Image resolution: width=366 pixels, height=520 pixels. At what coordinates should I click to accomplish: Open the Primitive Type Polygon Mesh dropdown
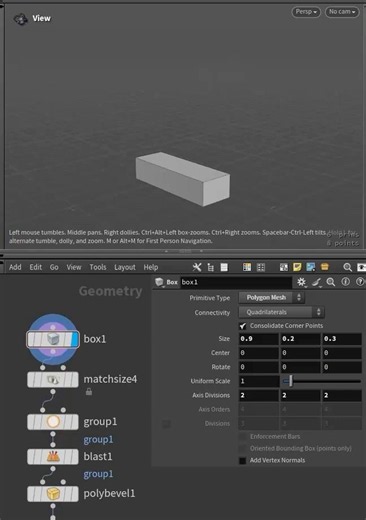coord(271,298)
